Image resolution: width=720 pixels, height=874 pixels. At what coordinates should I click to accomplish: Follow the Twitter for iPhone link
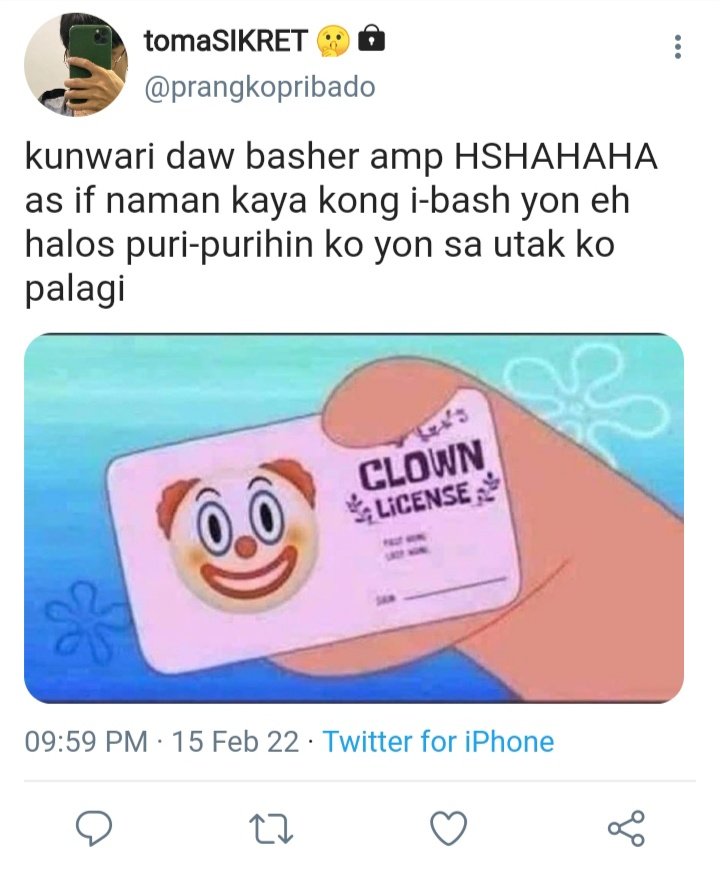(x=439, y=742)
